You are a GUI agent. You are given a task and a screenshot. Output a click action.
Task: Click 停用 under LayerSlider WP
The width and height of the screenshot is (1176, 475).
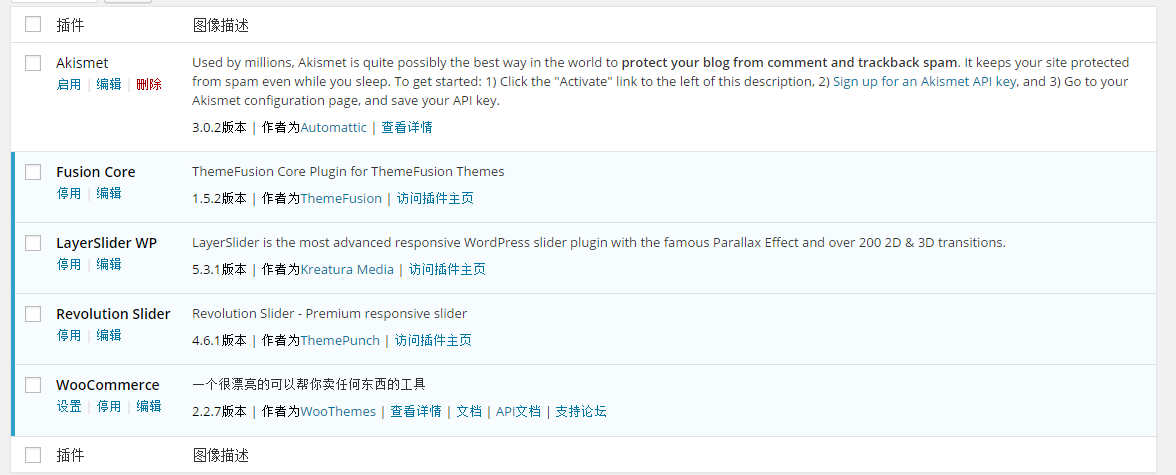[69, 265]
